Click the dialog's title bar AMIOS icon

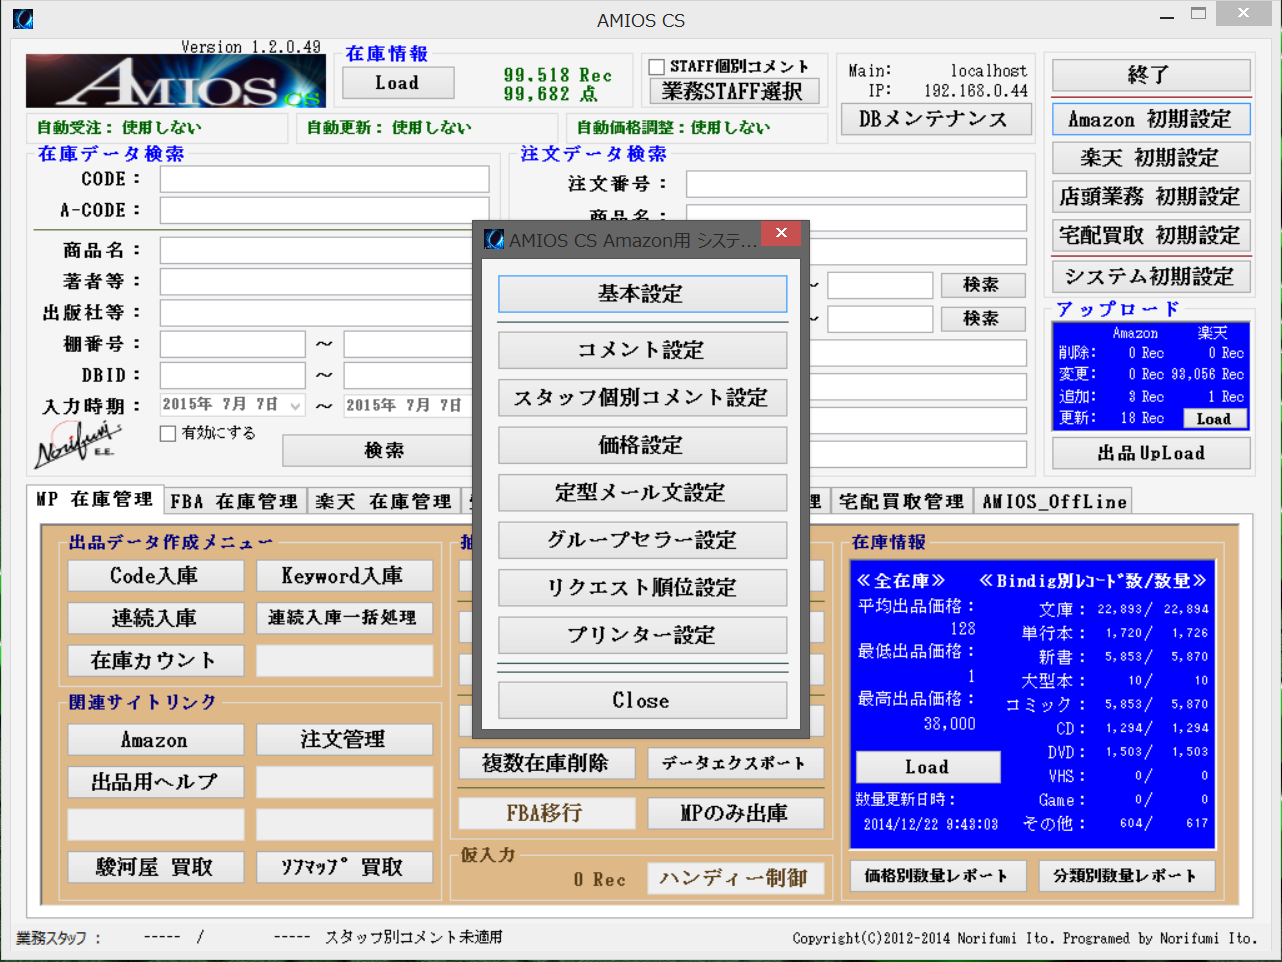[x=494, y=240]
